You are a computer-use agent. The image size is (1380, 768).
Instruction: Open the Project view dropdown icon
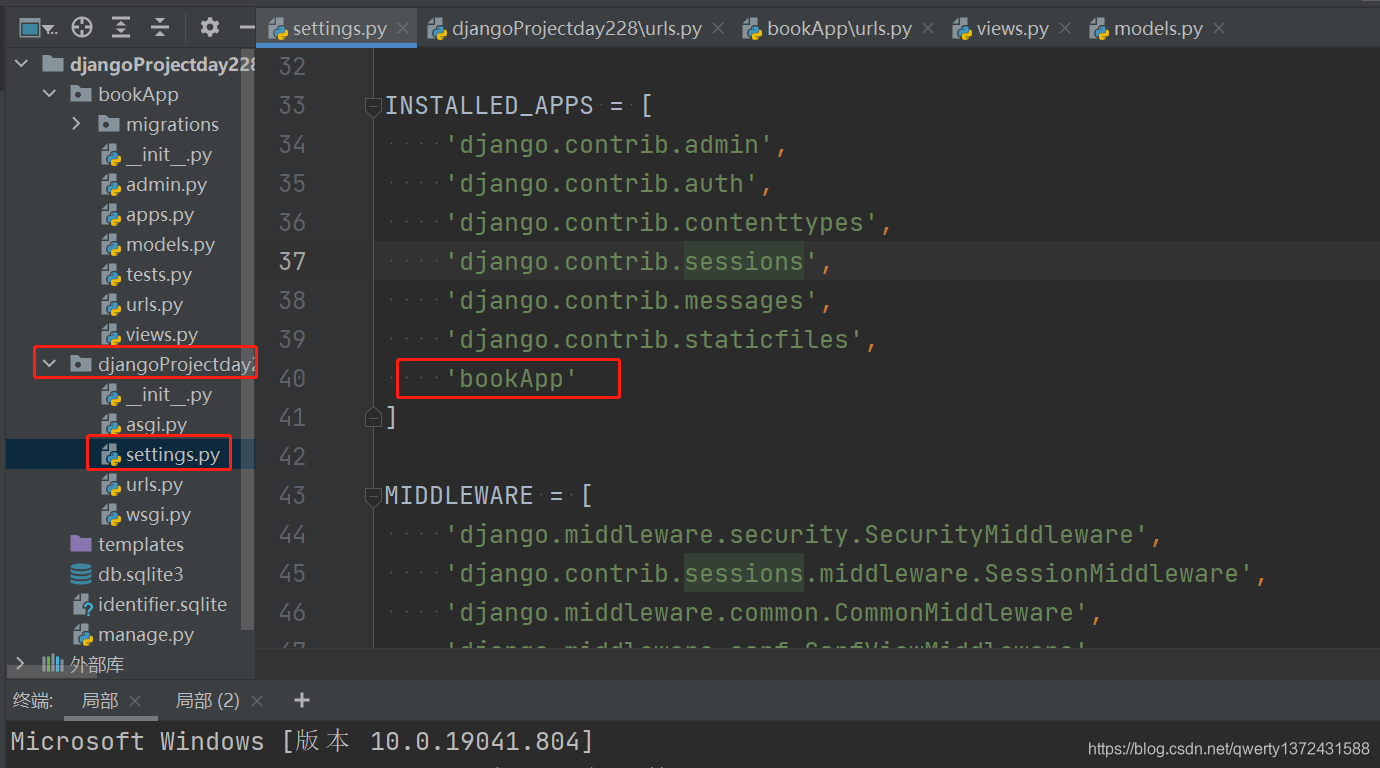point(37,28)
